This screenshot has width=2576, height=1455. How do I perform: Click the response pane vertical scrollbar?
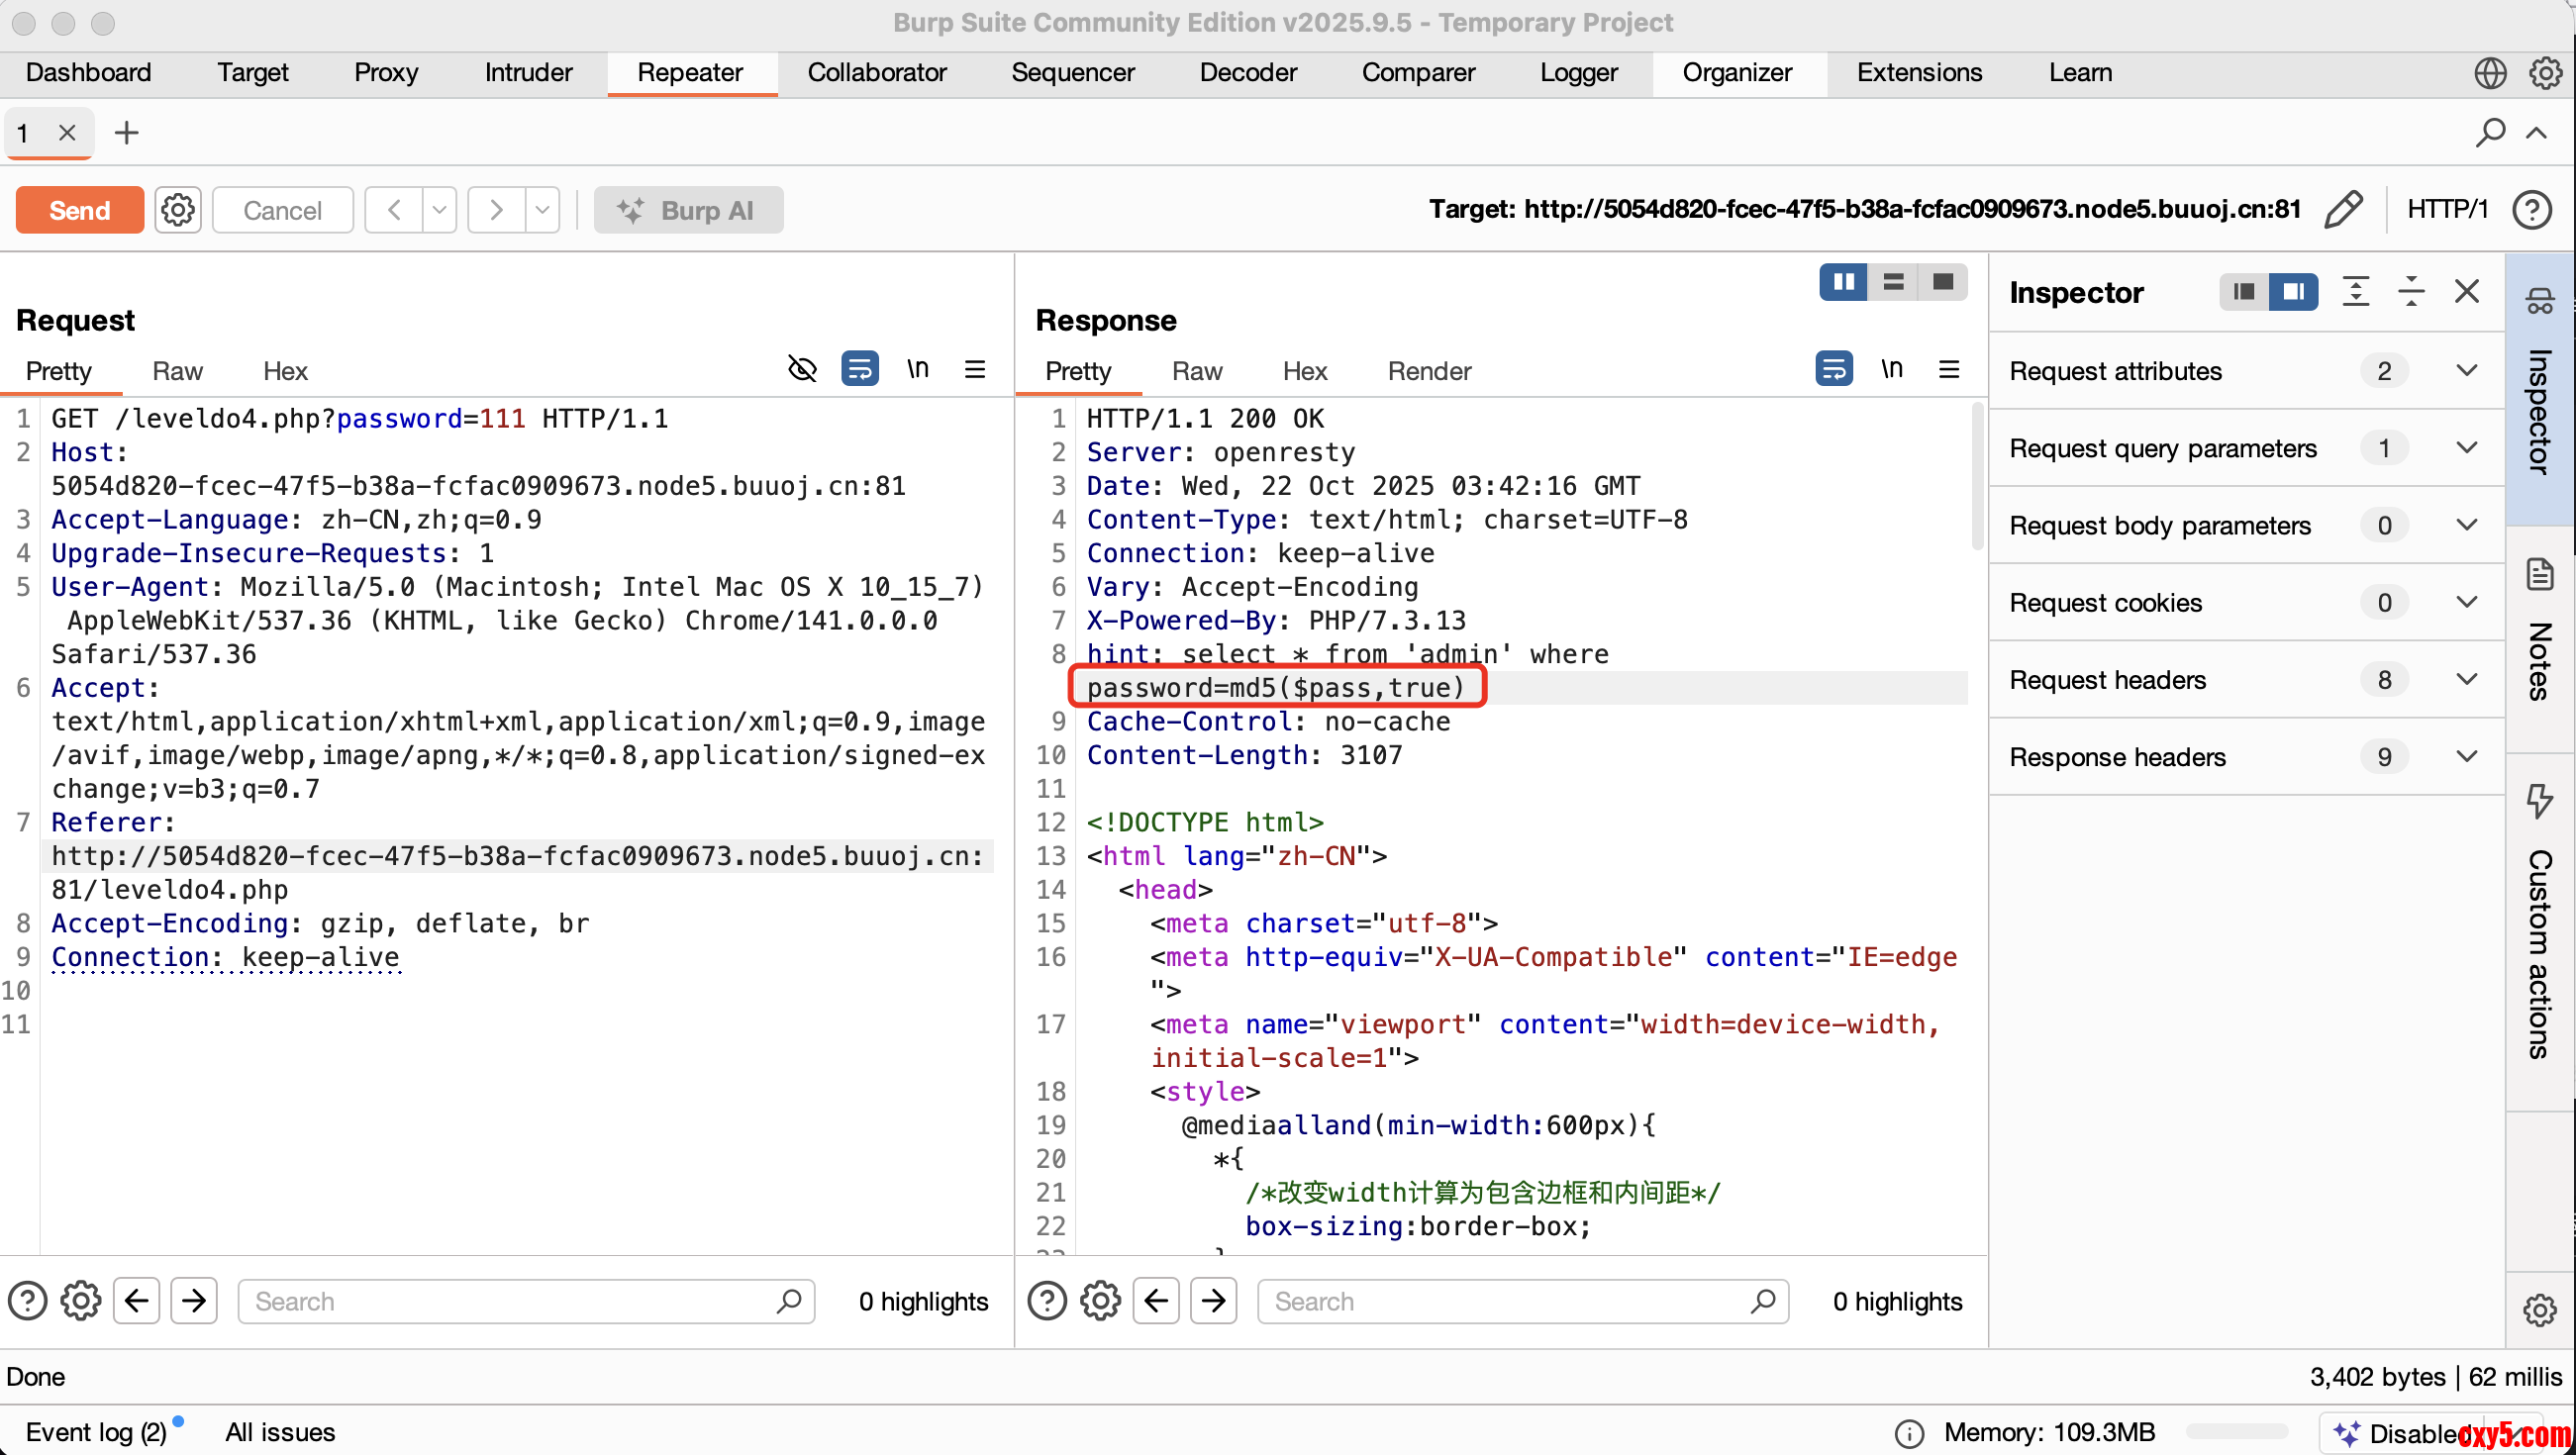tap(1976, 475)
